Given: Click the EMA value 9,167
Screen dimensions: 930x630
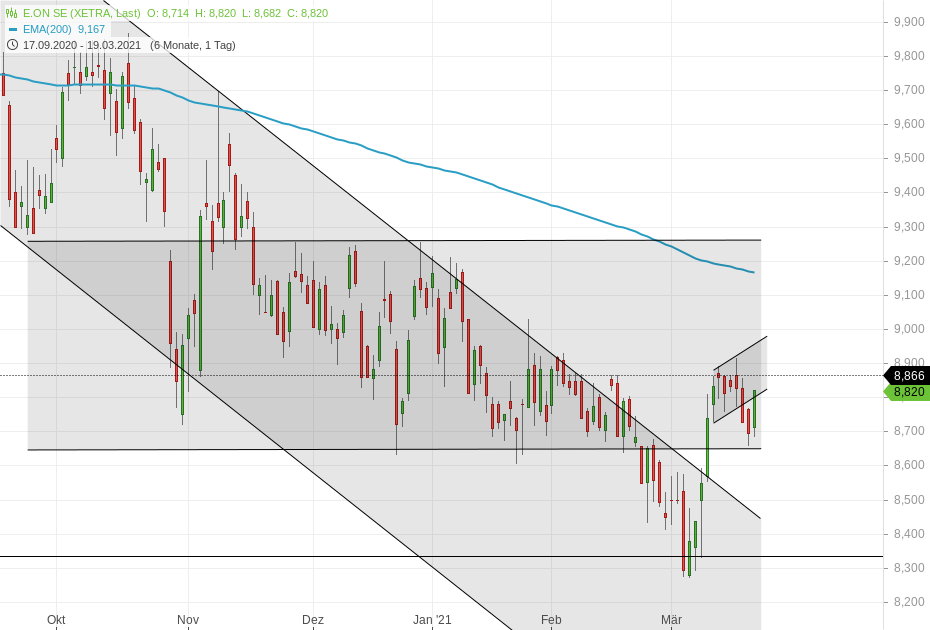Looking at the screenshot, I should [91, 29].
